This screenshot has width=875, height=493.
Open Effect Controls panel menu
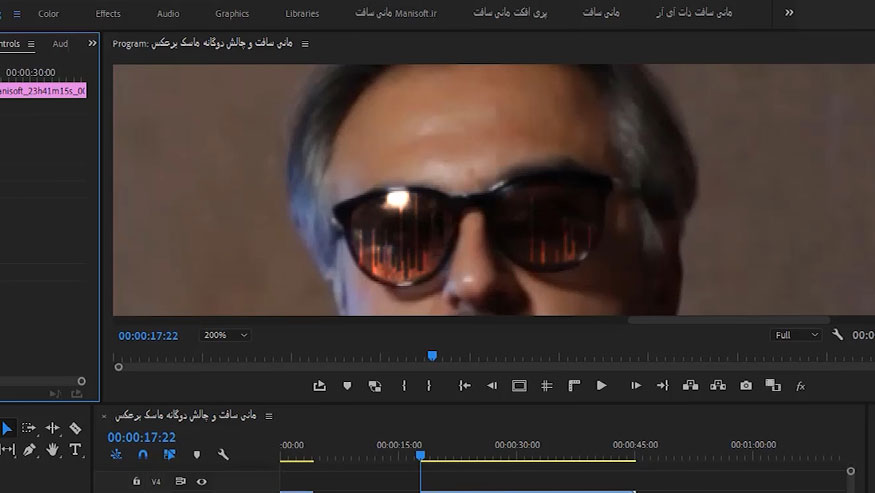(x=31, y=44)
